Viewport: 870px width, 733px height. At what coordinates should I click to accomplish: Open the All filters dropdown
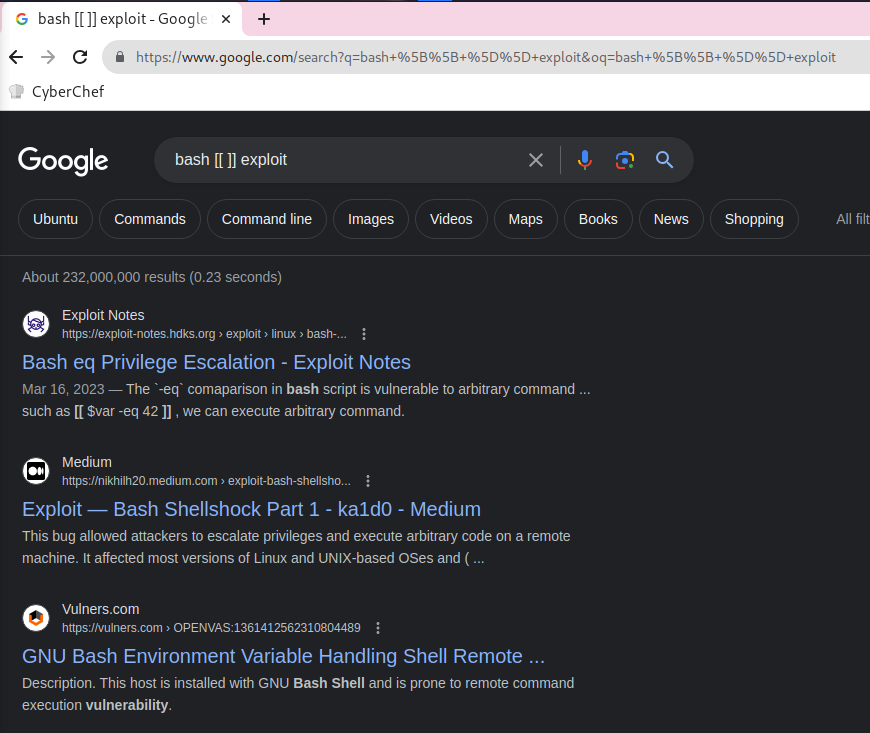tap(853, 219)
